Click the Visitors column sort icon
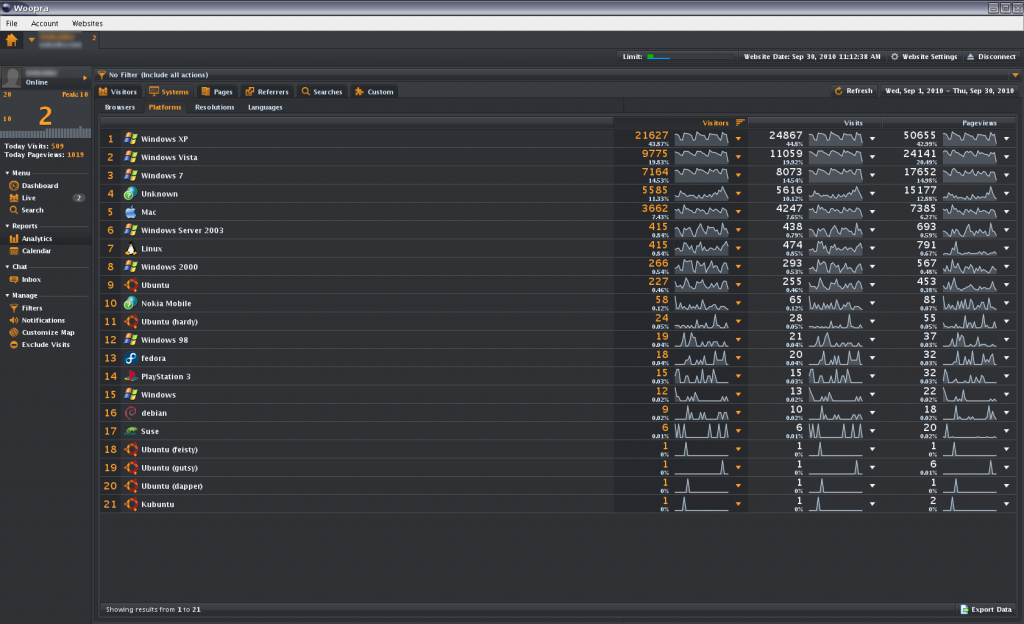Image resolution: width=1024 pixels, height=624 pixels. [740, 123]
